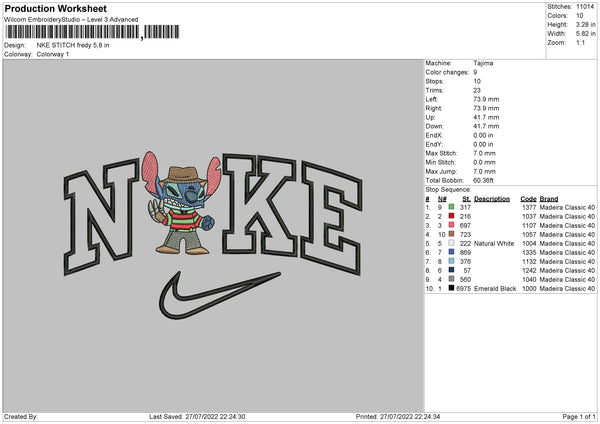Click the 'Stops:' label
The height and width of the screenshot is (424, 600).
(435, 81)
